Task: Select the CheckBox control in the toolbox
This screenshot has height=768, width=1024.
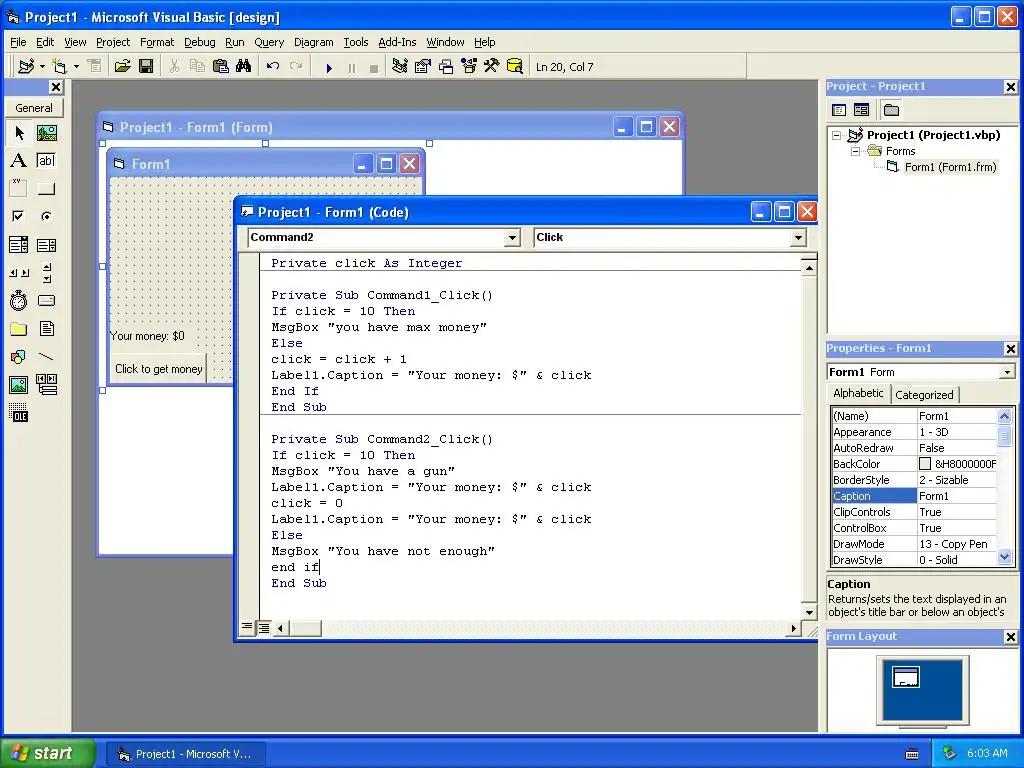Action: coord(19,216)
